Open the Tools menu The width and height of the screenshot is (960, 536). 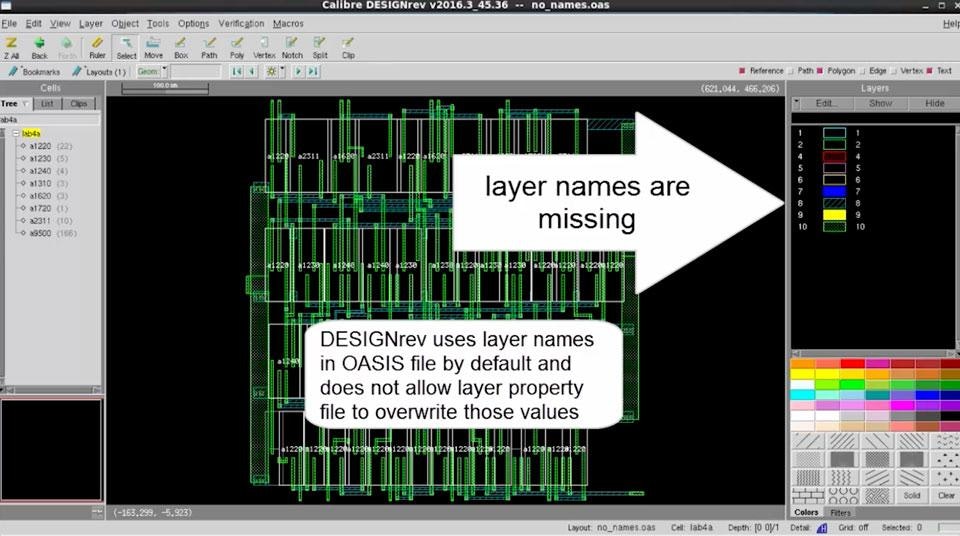(x=157, y=23)
